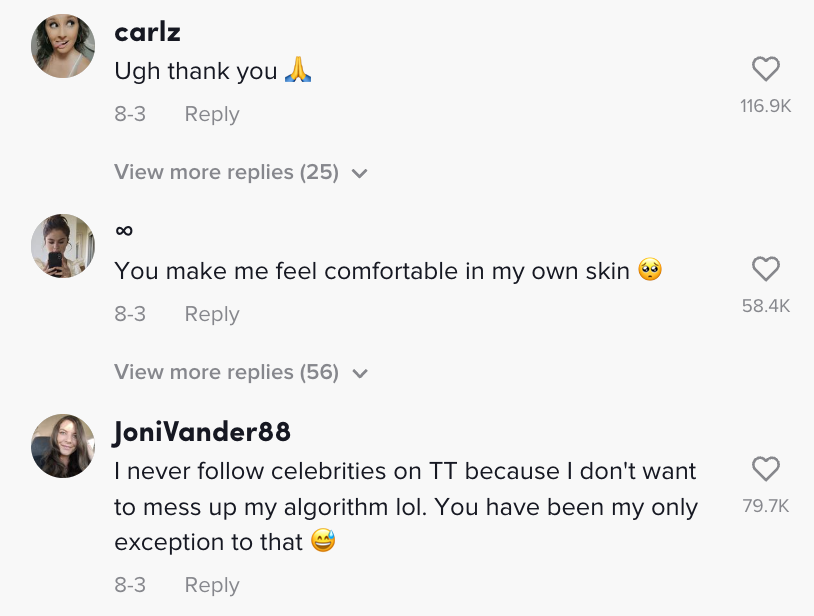
Task: Click the 79.7K like count
Action: [766, 505]
